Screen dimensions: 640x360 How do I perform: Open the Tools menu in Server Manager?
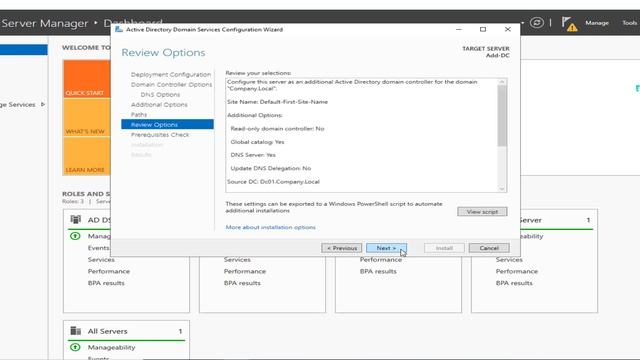coord(630,23)
